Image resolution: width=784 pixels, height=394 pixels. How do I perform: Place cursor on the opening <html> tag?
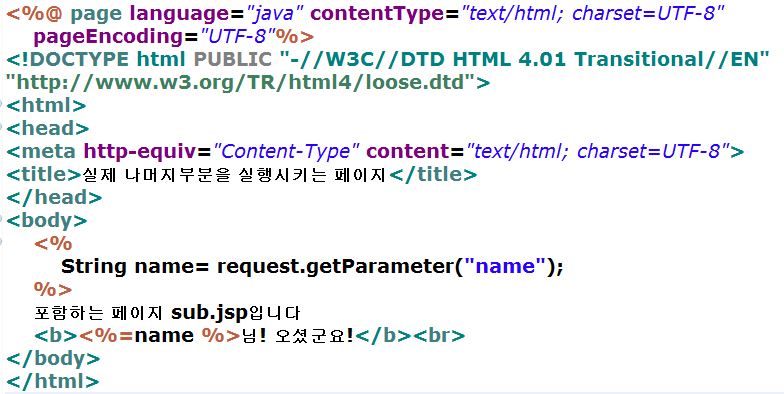46,106
